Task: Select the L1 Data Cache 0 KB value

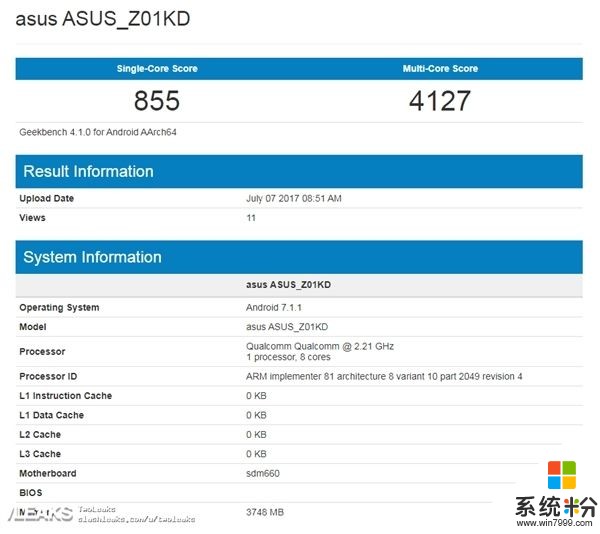Action: pos(256,415)
